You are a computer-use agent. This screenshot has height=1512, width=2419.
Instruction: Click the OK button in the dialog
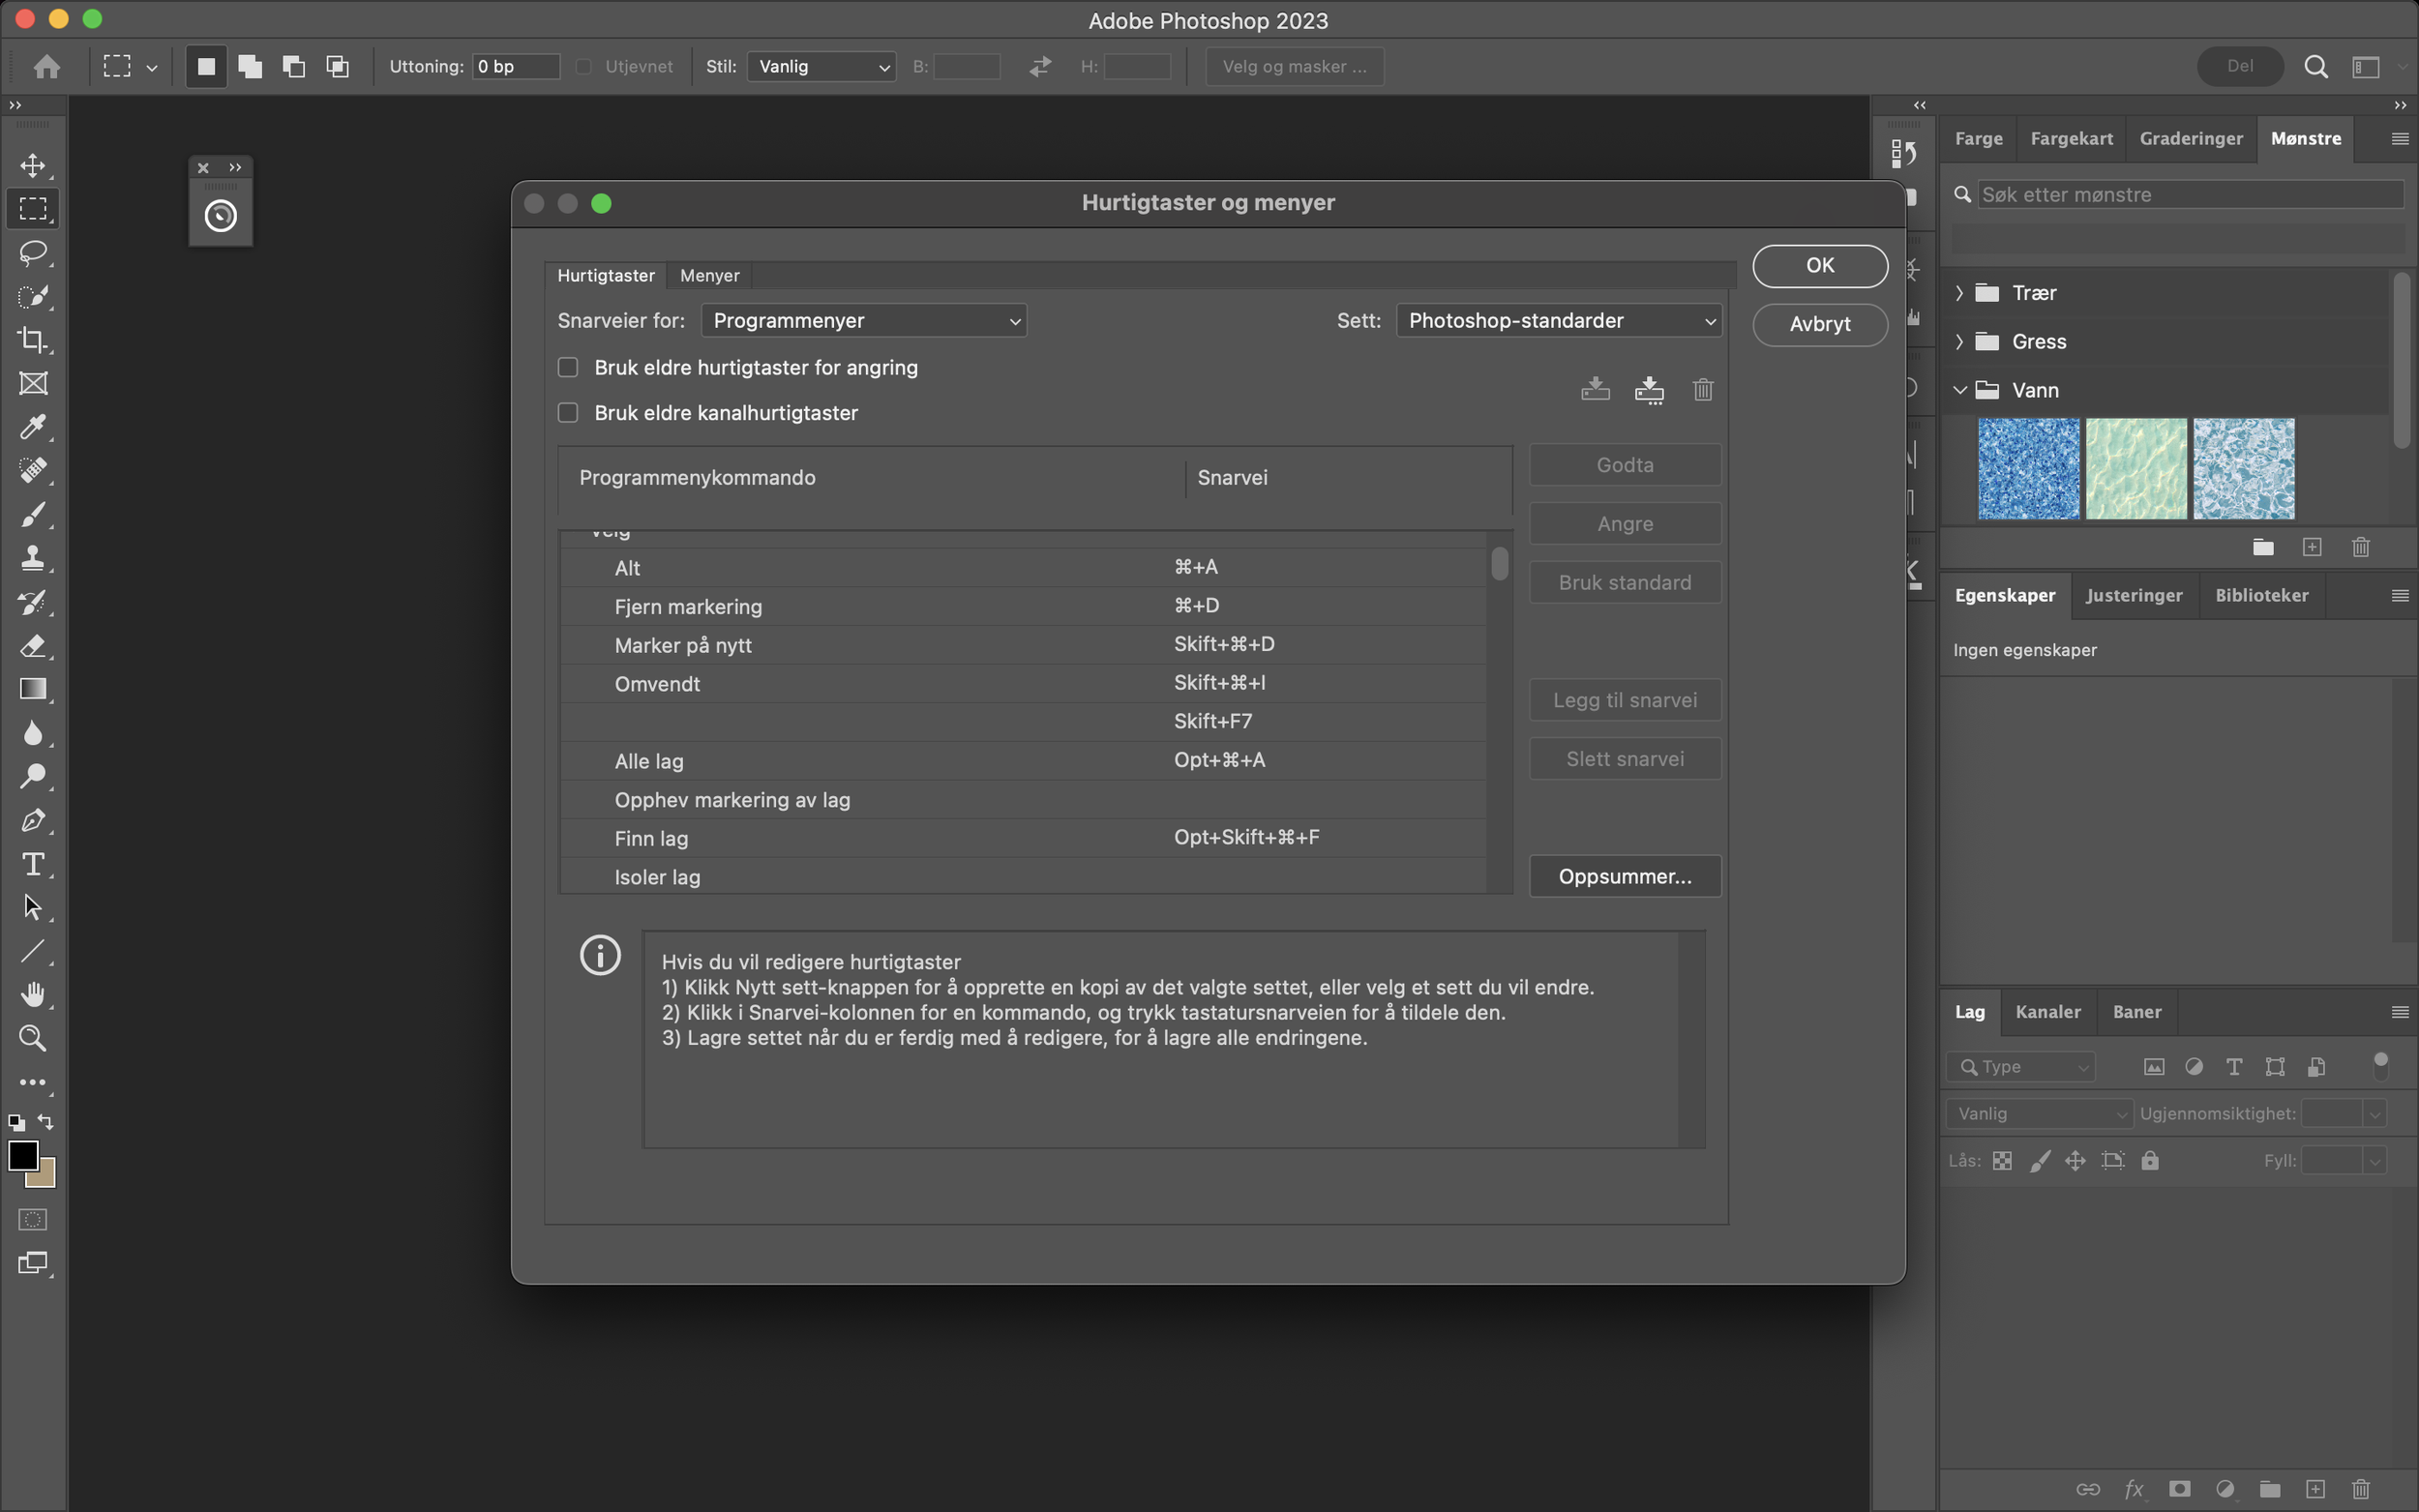pos(1820,266)
